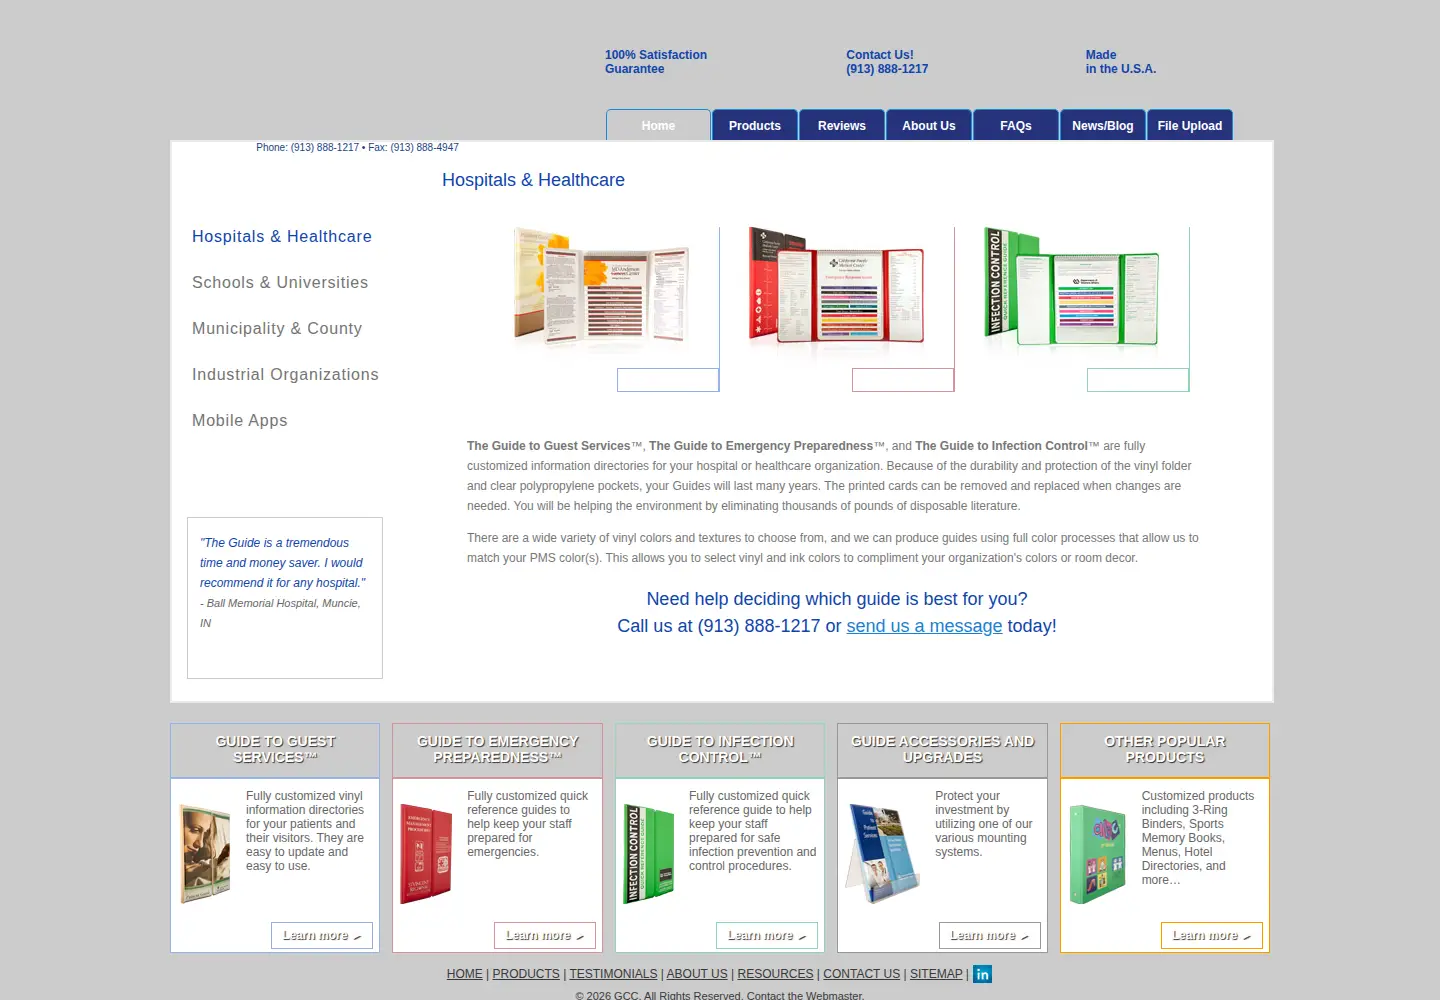The width and height of the screenshot is (1440, 1000).
Task: Click the Phone and Fax number line
Action: (x=357, y=147)
